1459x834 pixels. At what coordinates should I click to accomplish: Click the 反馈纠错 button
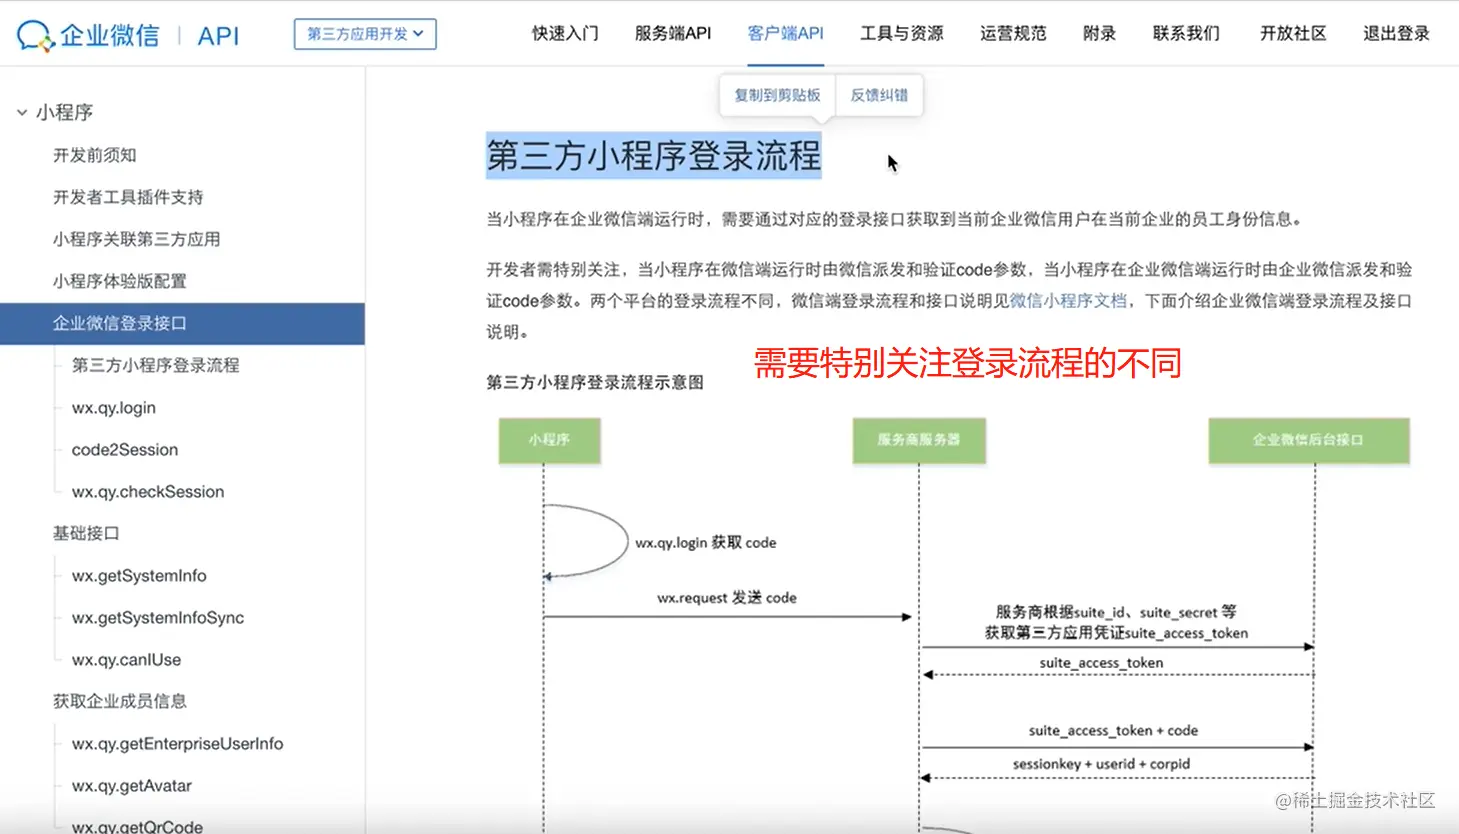tap(879, 95)
